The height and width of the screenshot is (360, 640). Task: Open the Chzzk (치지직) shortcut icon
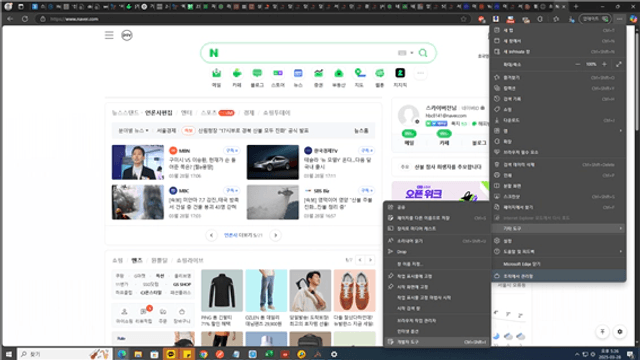[400, 74]
